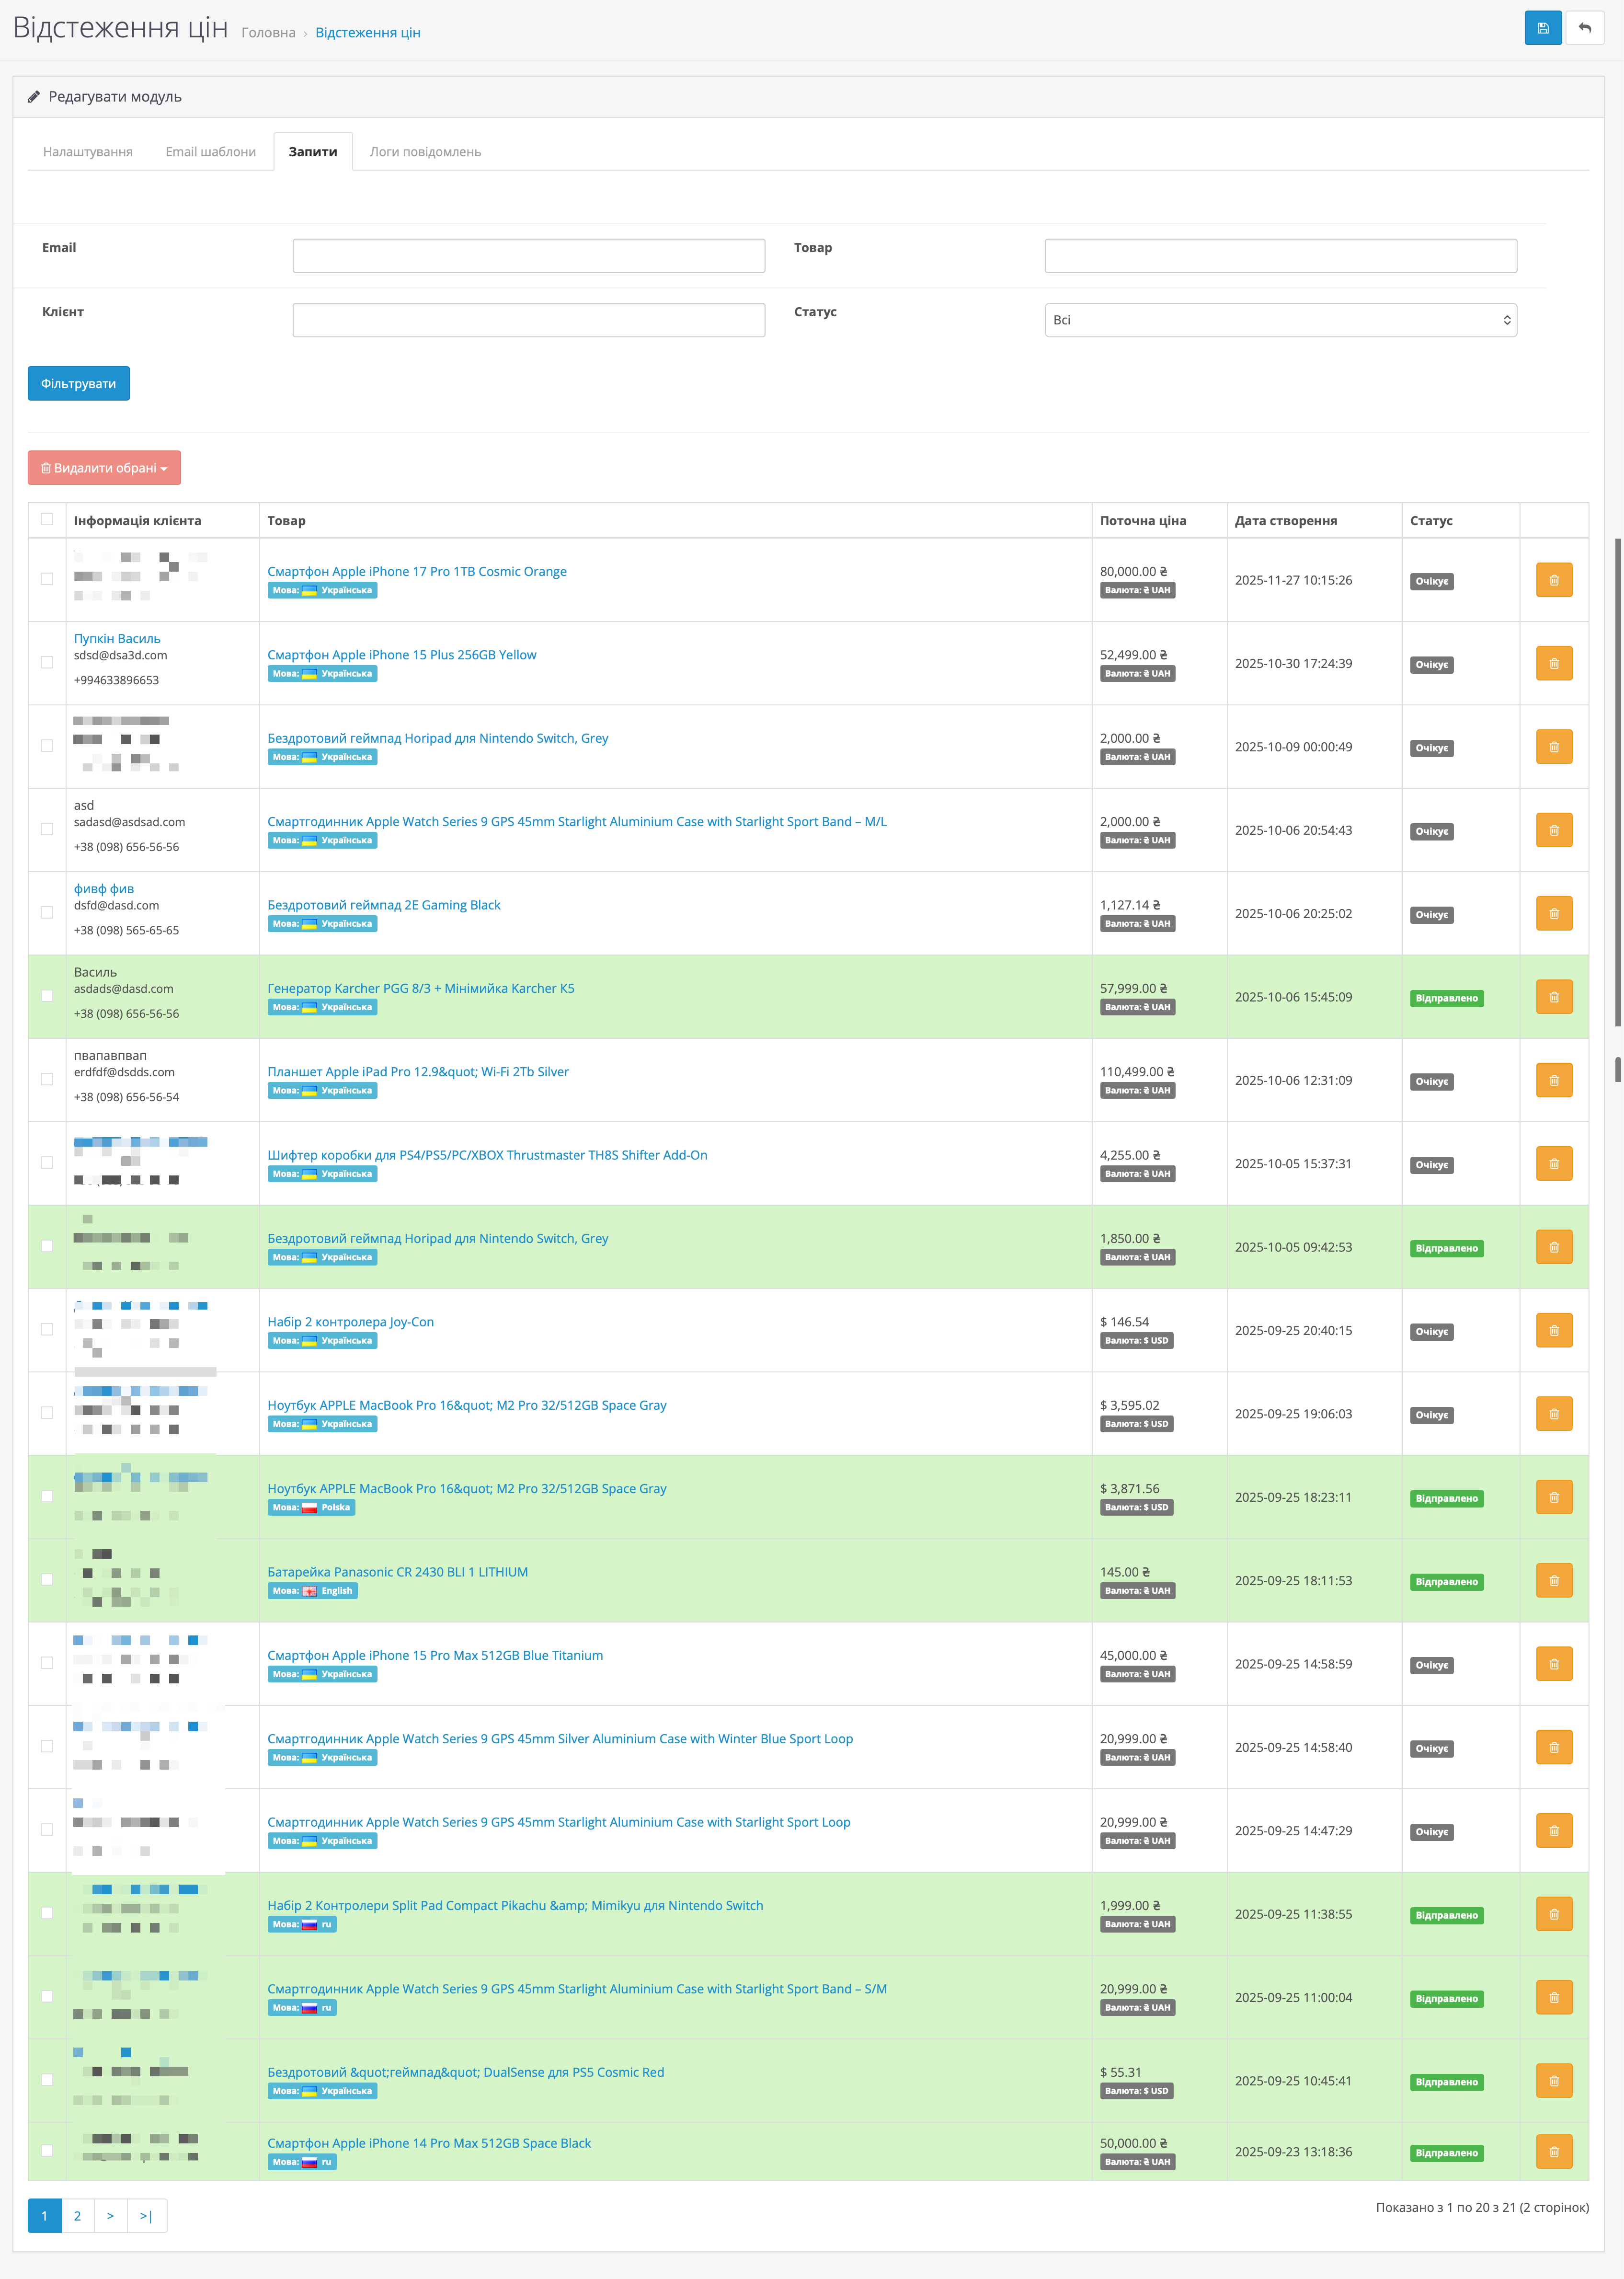Switch to the Логи повідомлень tab

pyautogui.click(x=425, y=152)
